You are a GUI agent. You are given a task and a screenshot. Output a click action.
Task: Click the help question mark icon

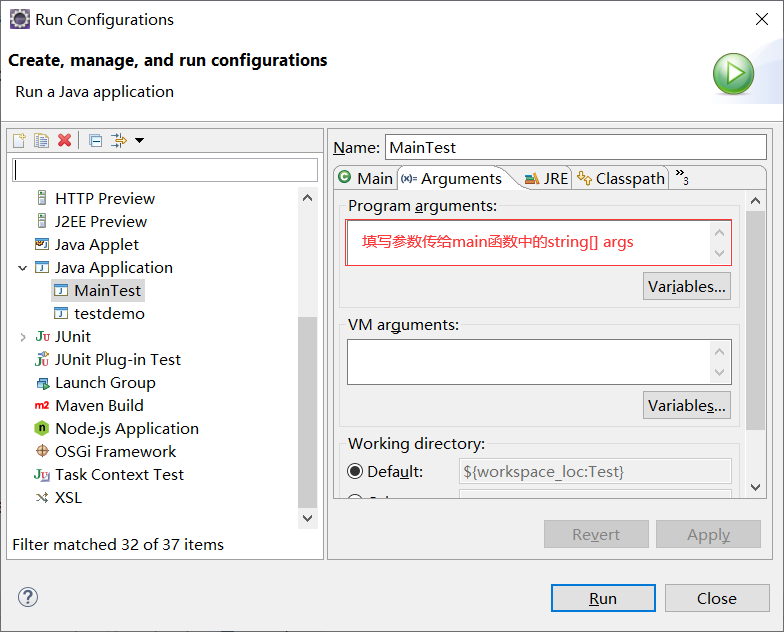tap(27, 597)
